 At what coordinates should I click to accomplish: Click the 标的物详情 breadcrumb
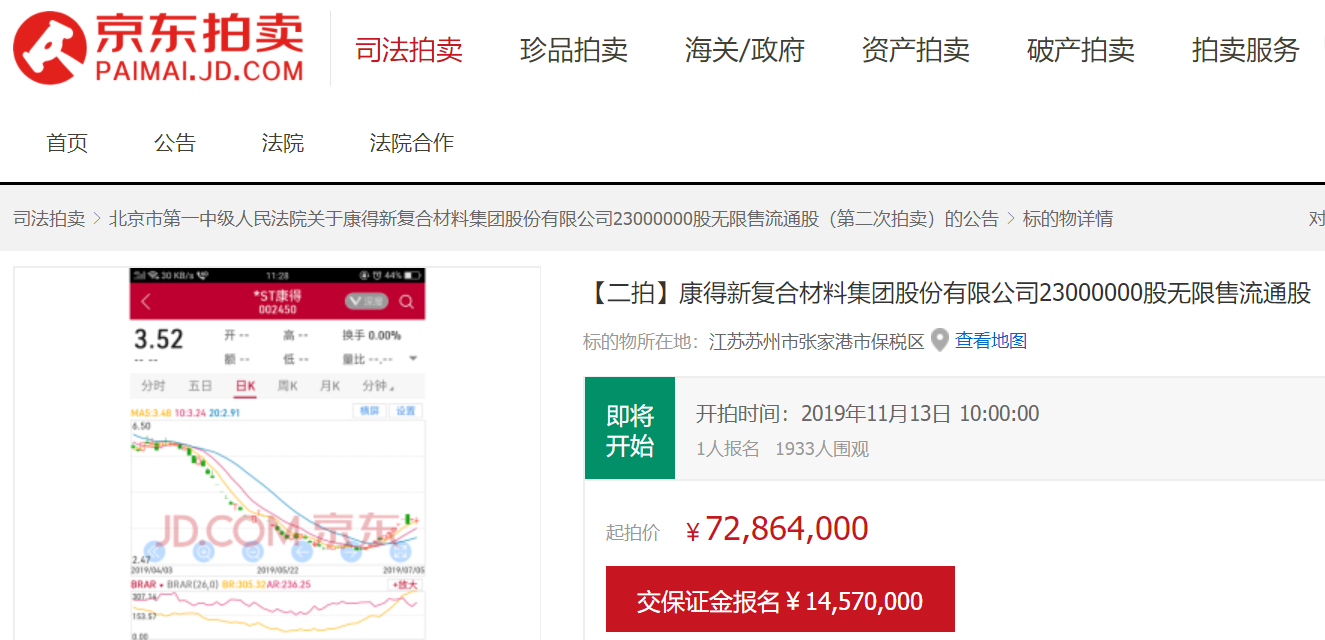click(1068, 218)
